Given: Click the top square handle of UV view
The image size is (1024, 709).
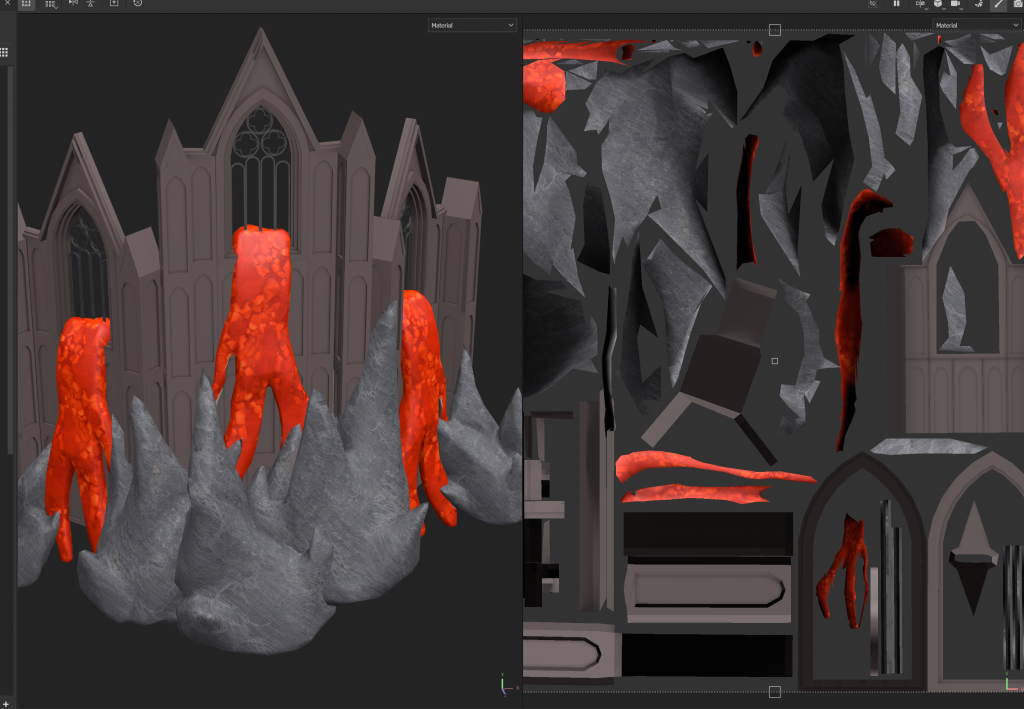Looking at the screenshot, I should [774, 31].
